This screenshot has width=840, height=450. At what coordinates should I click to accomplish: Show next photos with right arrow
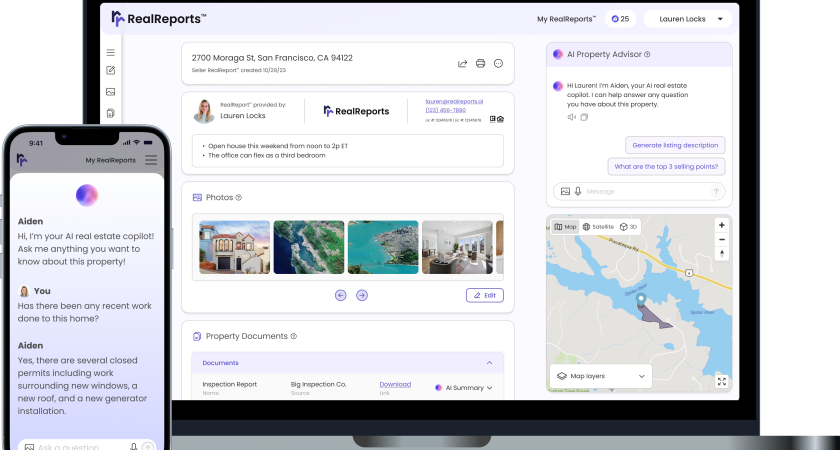362,295
